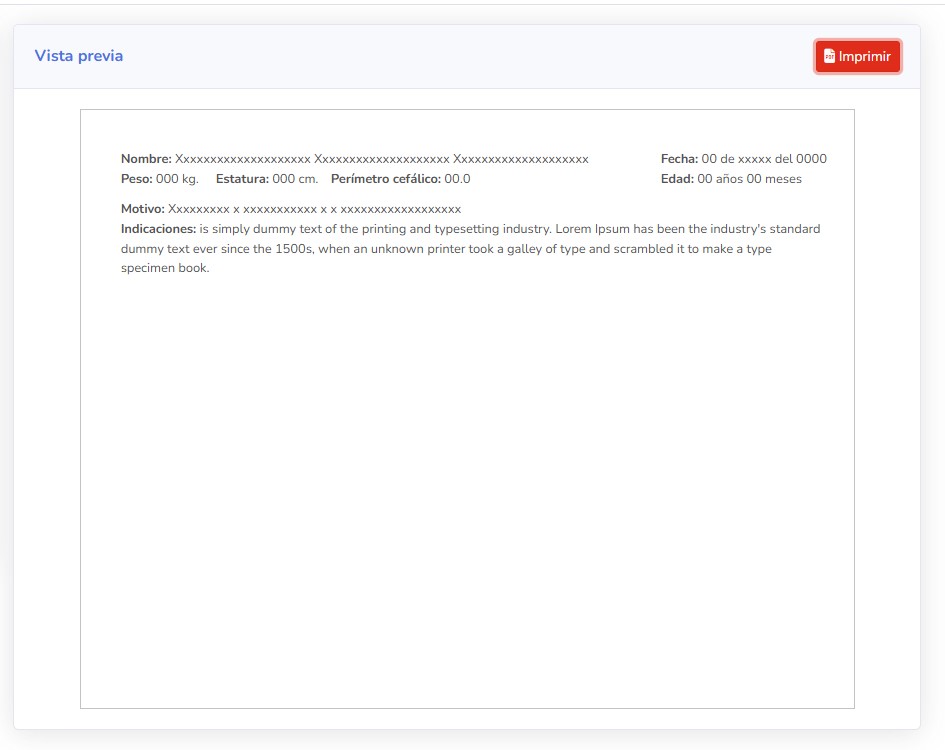Click the Motivo label
The height and width of the screenshot is (750, 945).
[143, 209]
